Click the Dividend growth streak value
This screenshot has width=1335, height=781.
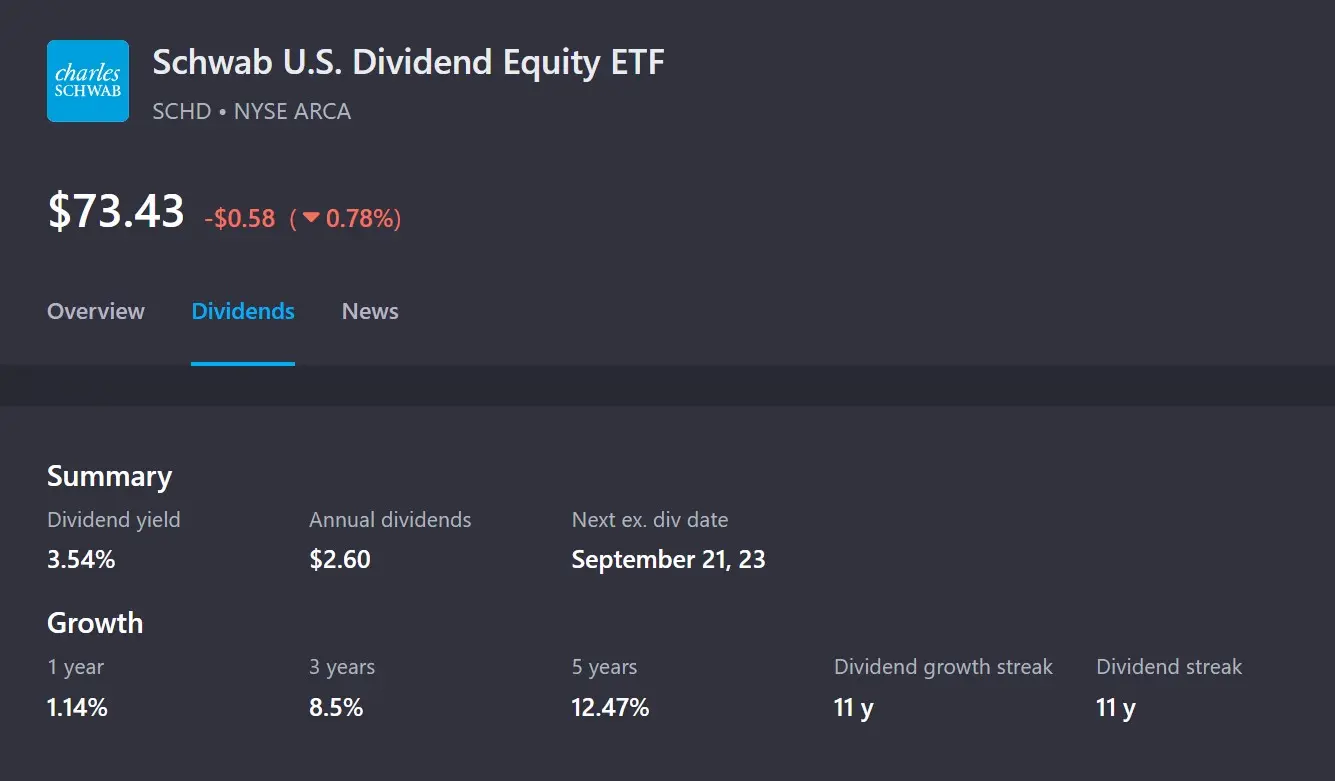point(853,708)
